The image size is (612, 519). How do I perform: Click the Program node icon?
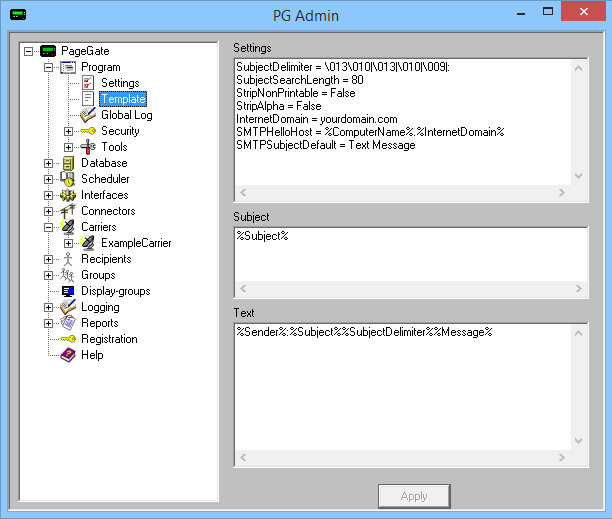click(68, 67)
